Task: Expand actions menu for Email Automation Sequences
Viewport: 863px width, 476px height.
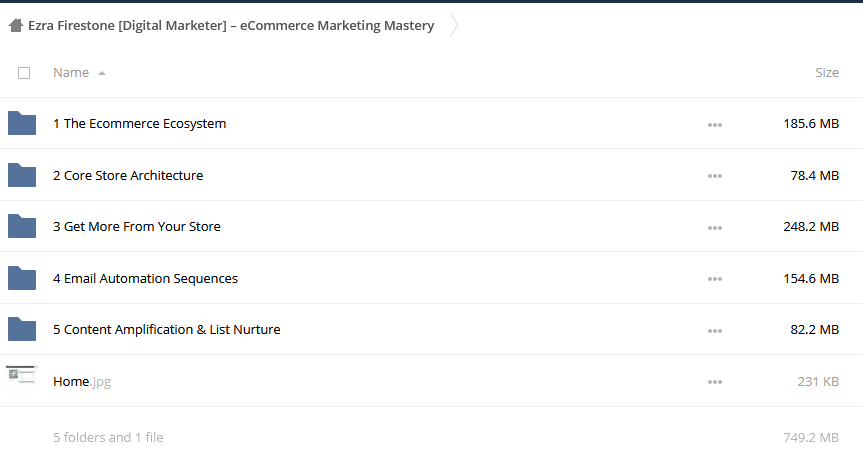Action: (715, 279)
